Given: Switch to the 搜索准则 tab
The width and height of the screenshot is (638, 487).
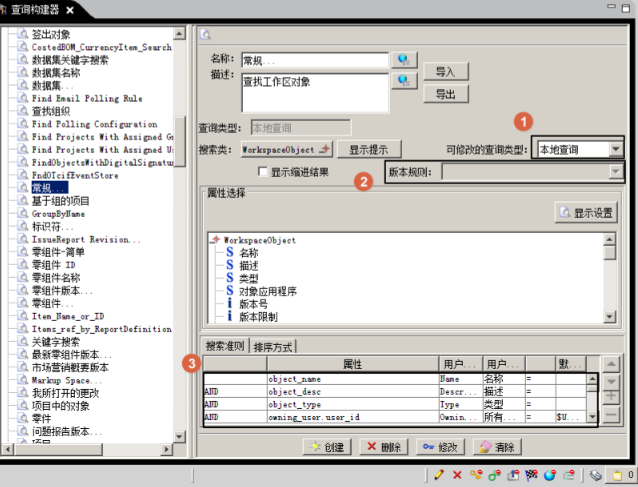Looking at the screenshot, I should click(224, 347).
